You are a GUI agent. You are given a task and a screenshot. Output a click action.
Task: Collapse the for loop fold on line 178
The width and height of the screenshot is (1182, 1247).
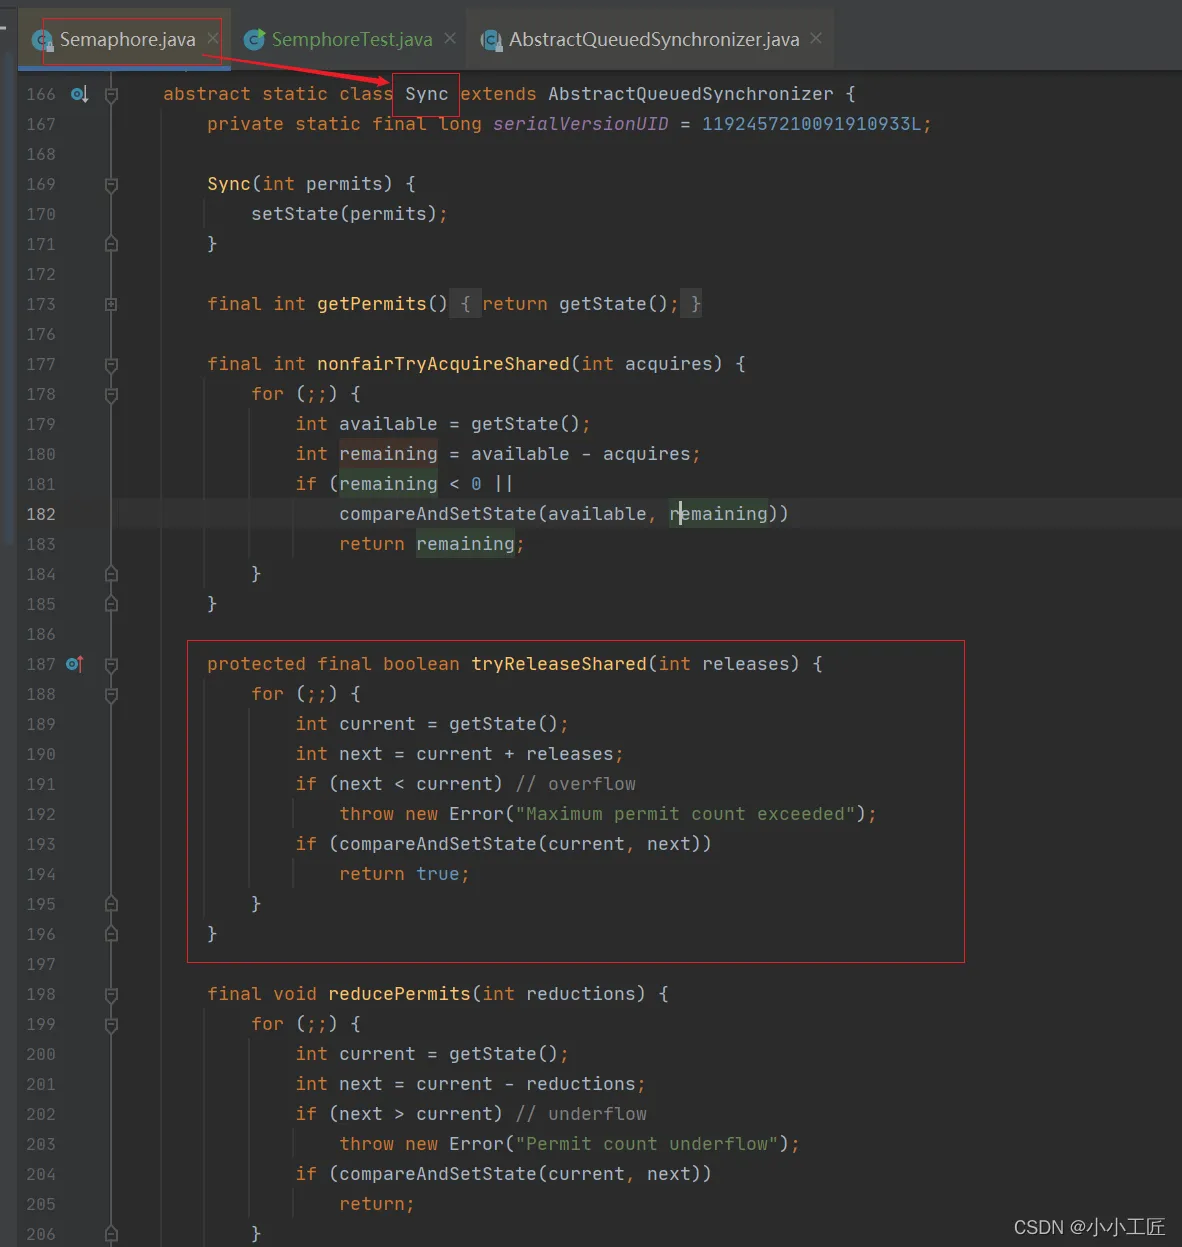111,394
